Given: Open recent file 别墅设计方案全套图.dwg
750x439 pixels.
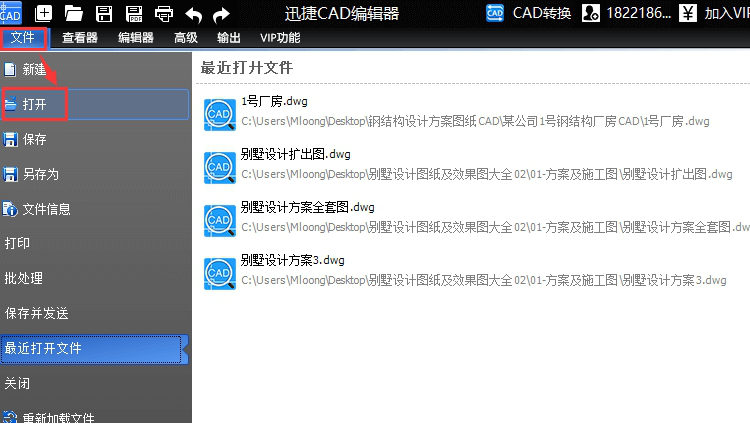Looking at the screenshot, I should pyautogui.click(x=308, y=208).
